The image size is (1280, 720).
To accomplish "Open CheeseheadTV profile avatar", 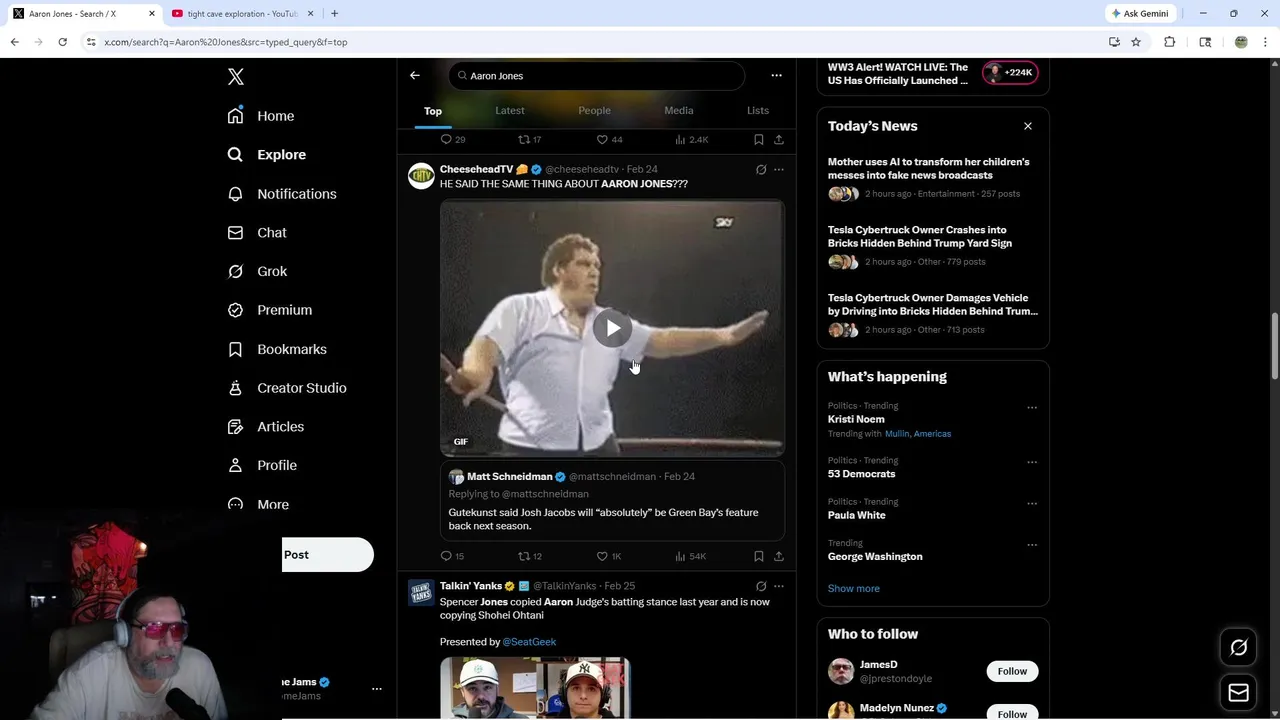I will click(x=421, y=176).
